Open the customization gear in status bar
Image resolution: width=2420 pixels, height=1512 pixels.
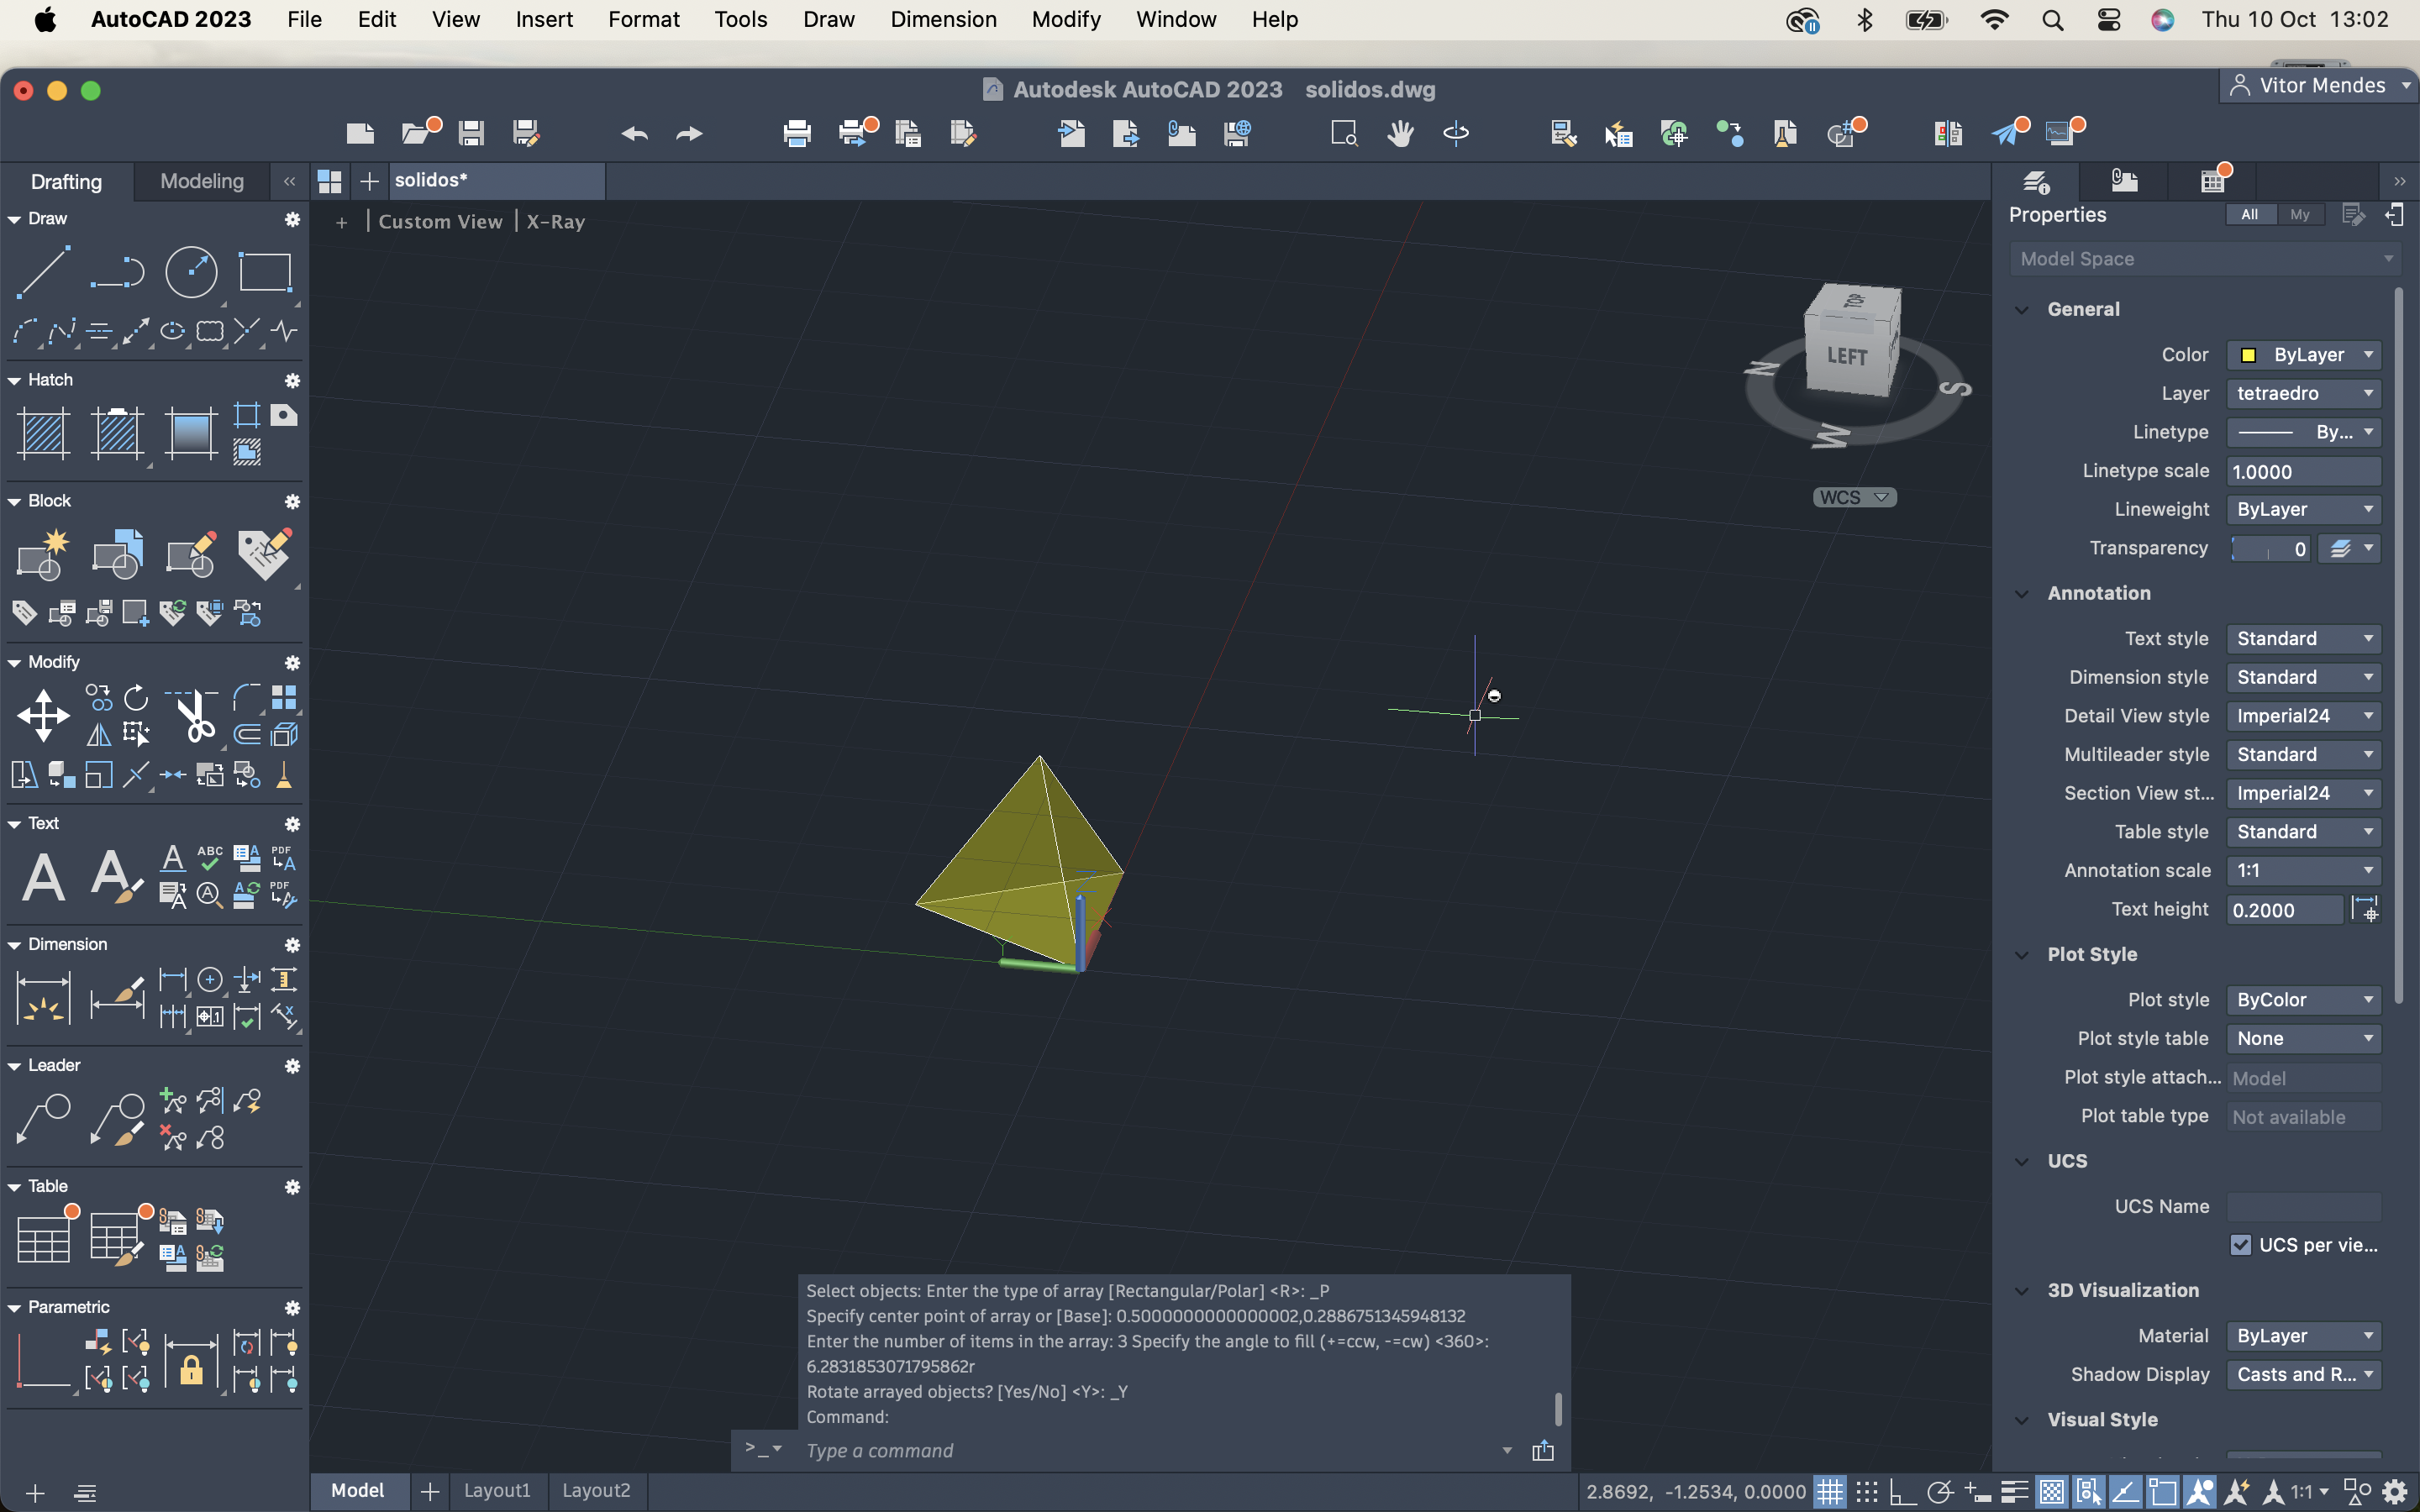[x=2395, y=1492]
